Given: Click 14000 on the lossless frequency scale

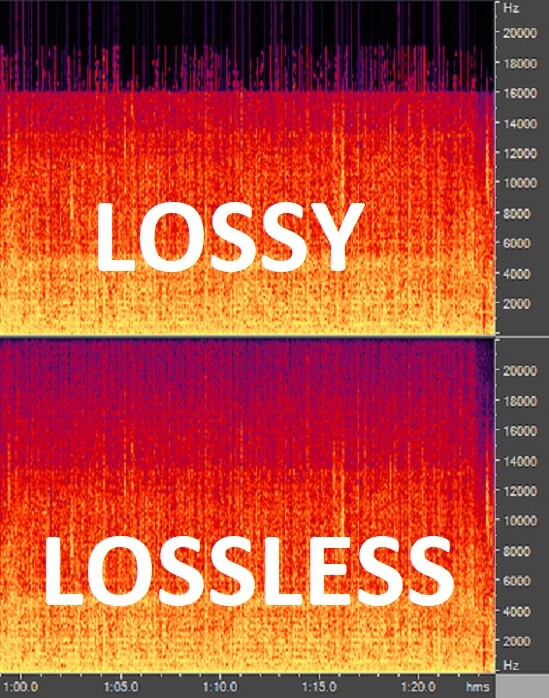Looking at the screenshot, I should tap(520, 461).
